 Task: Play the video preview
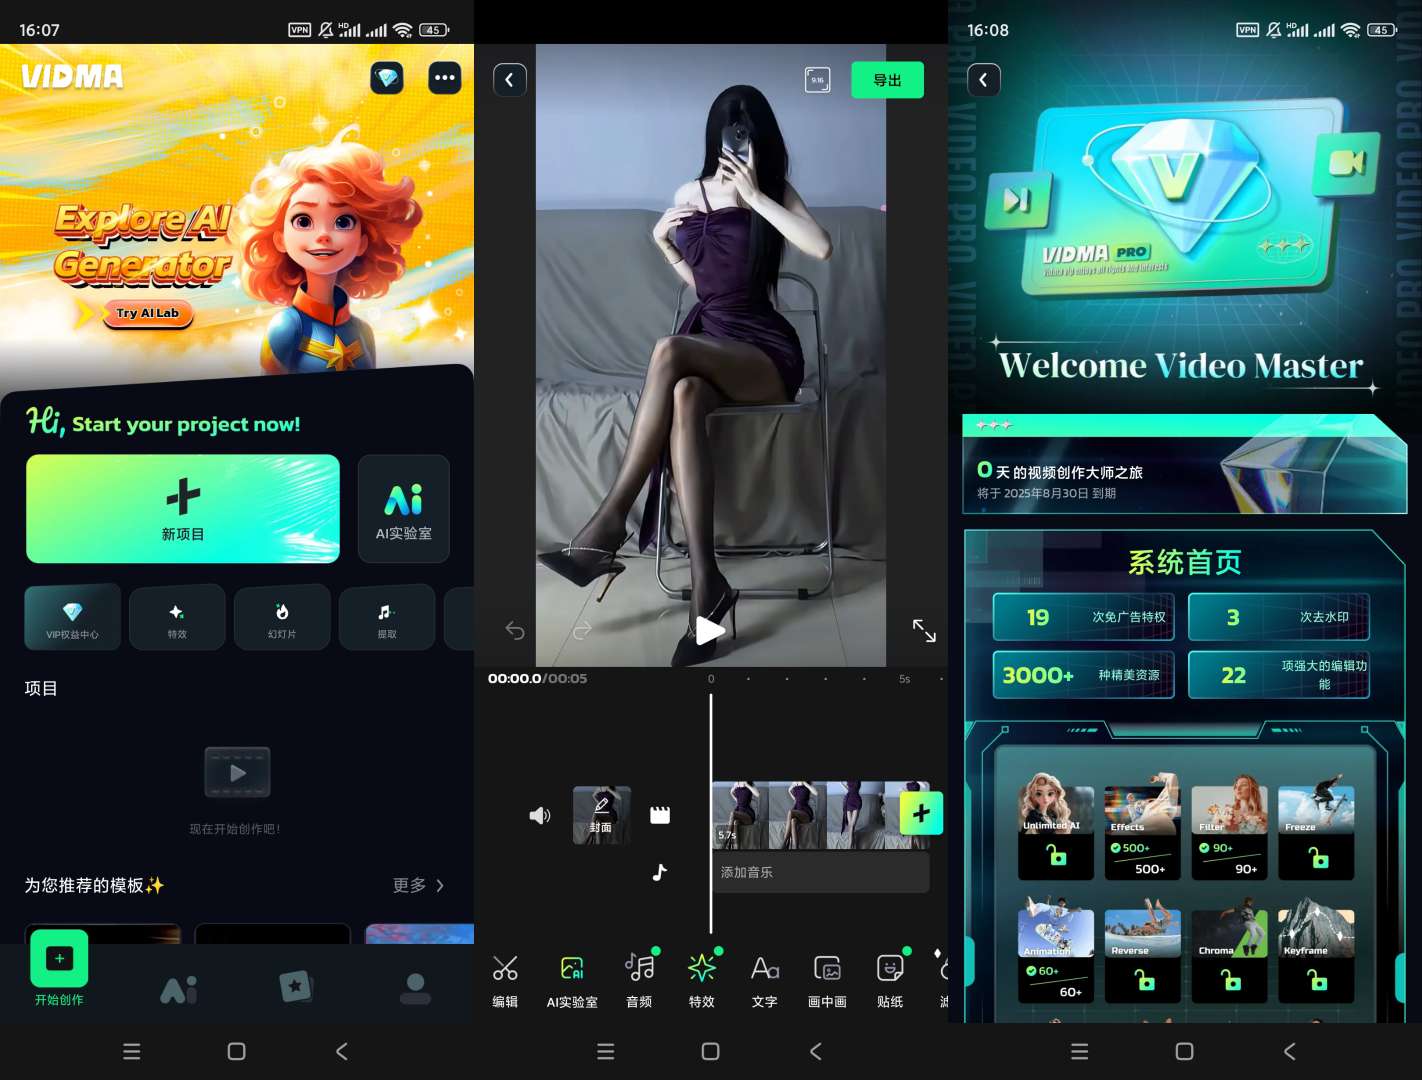pyautogui.click(x=710, y=630)
